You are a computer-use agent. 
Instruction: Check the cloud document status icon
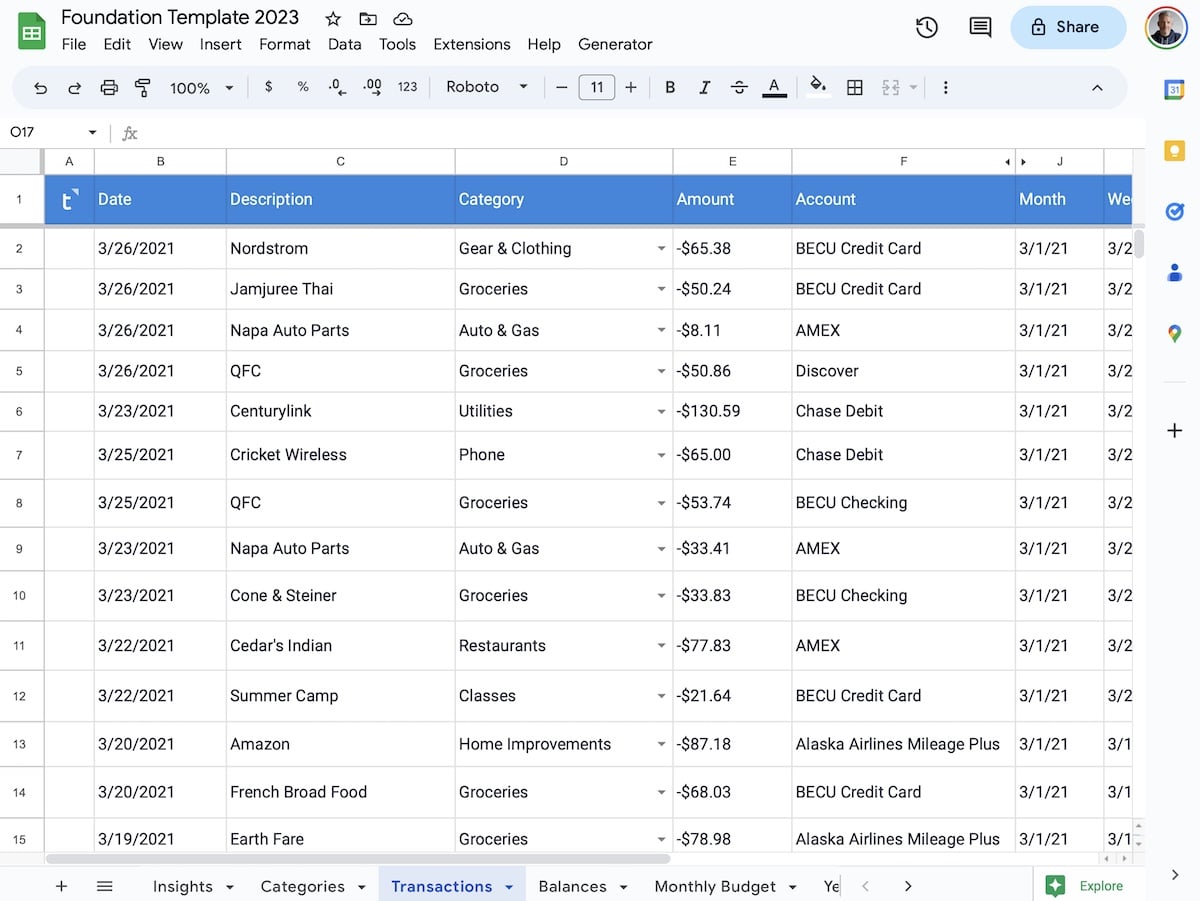[403, 19]
